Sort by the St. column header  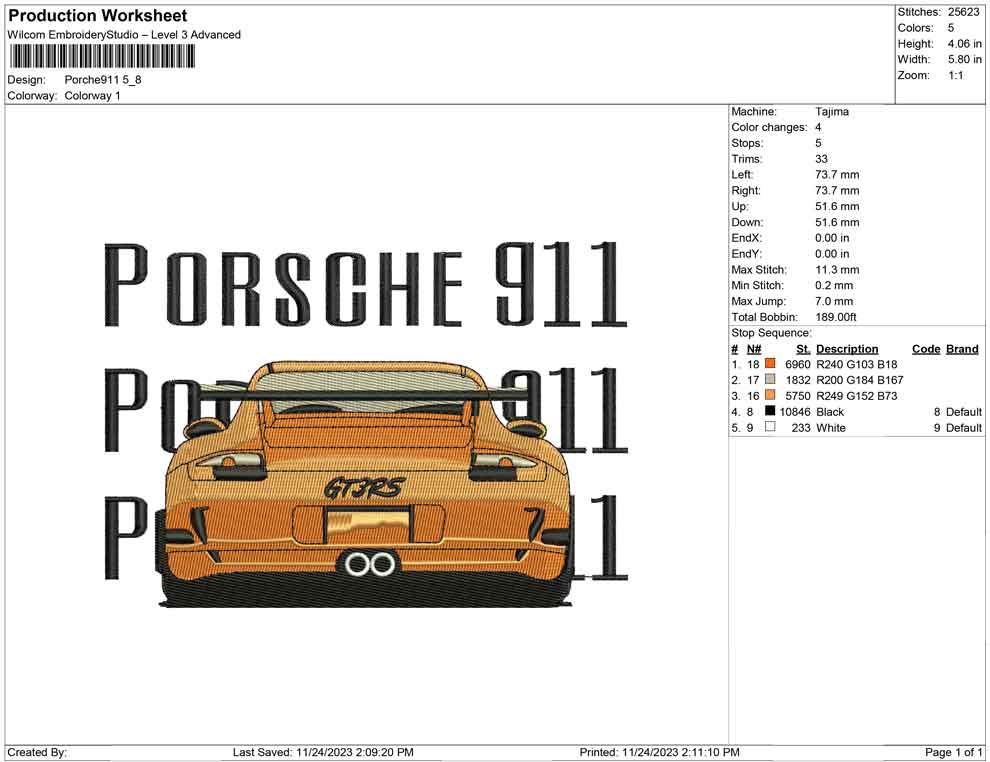coord(803,348)
